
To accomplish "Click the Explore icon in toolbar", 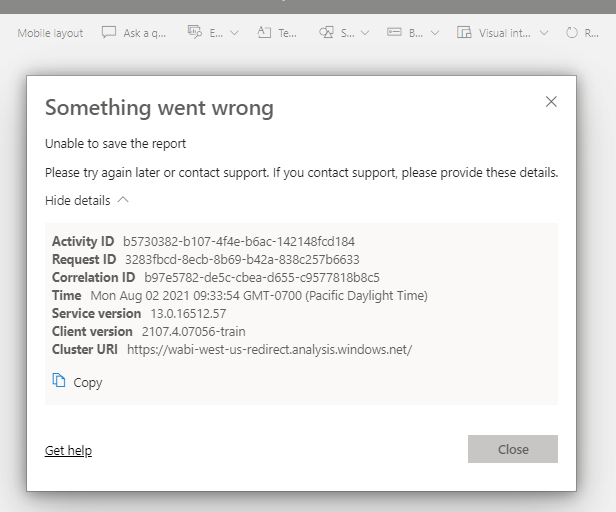I will pyautogui.click(x=194, y=32).
